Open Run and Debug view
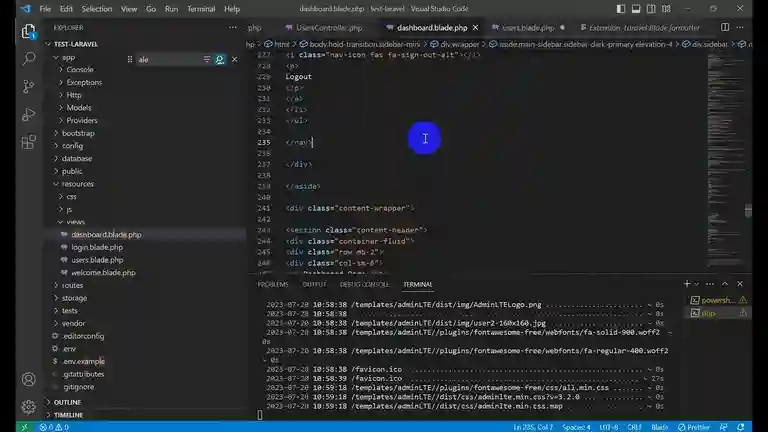 pyautogui.click(x=28, y=114)
